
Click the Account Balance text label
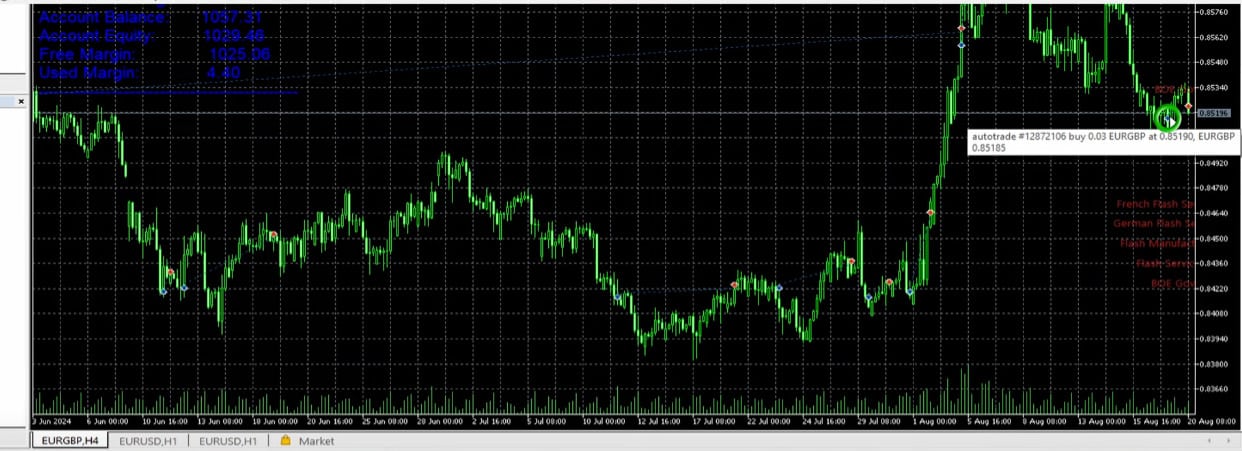101,17
